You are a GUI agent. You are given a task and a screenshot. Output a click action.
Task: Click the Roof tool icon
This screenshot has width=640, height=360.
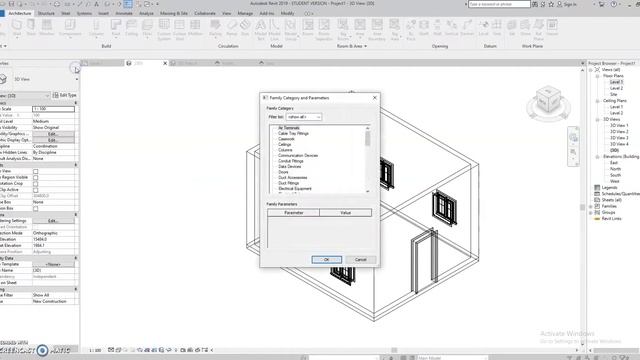pos(116,27)
